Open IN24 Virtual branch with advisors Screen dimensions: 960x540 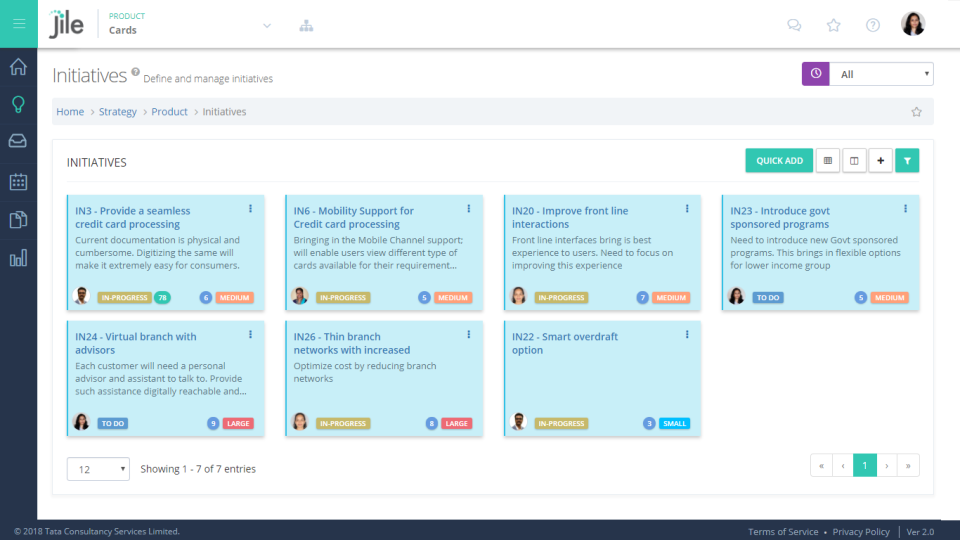pos(136,343)
